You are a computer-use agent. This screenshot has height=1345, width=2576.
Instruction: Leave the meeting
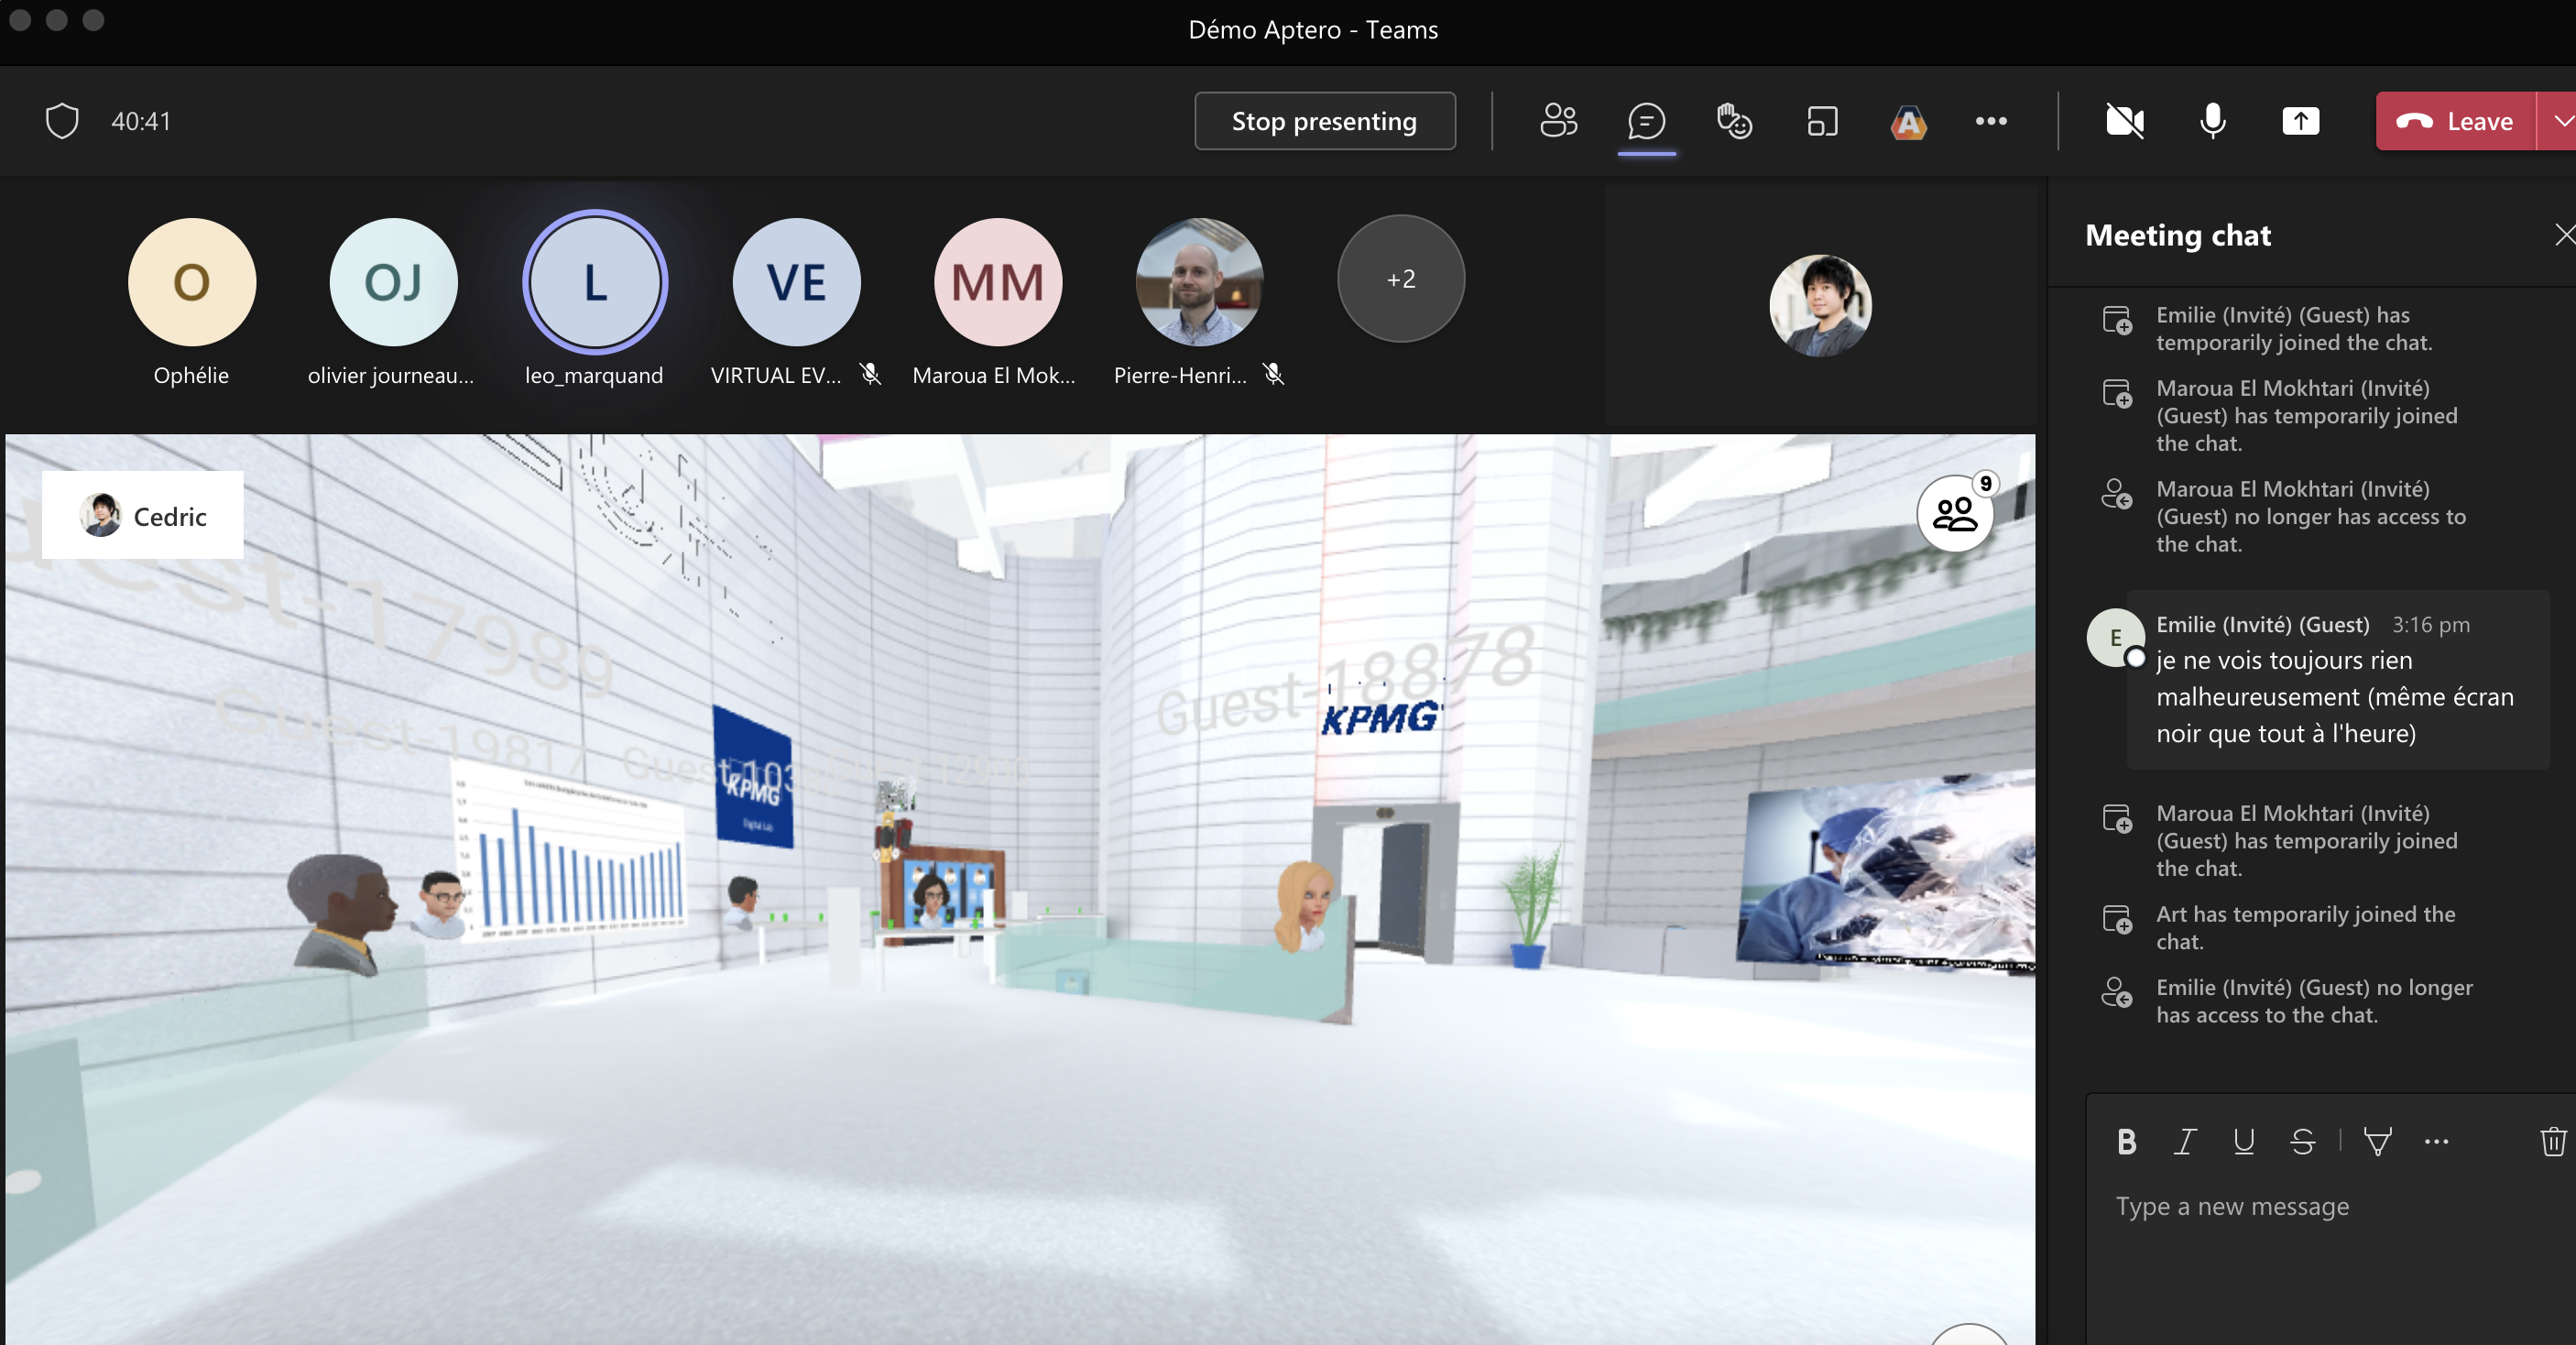click(2456, 121)
